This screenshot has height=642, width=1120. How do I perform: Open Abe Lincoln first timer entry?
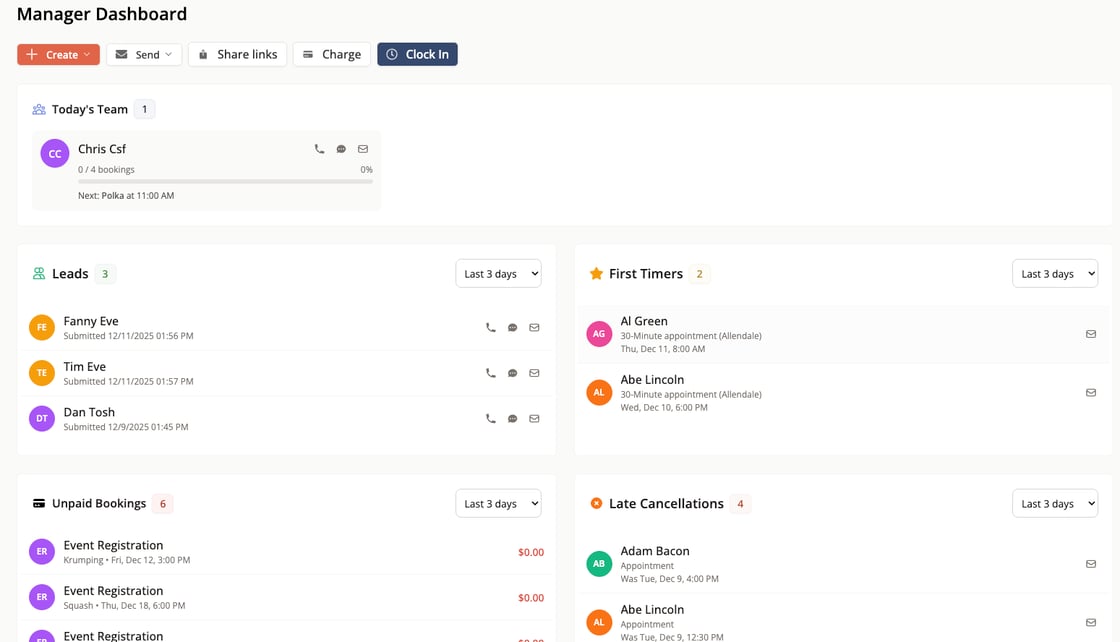pyautogui.click(x=844, y=393)
